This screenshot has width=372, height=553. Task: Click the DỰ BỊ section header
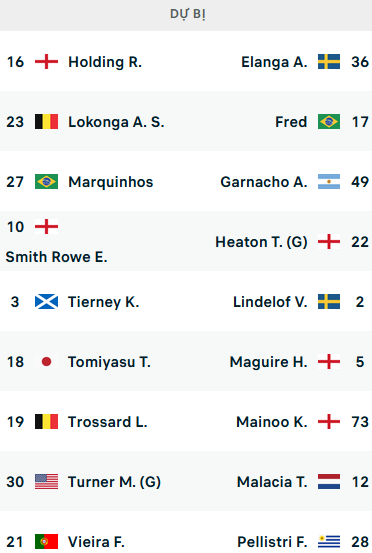[x=188, y=14]
